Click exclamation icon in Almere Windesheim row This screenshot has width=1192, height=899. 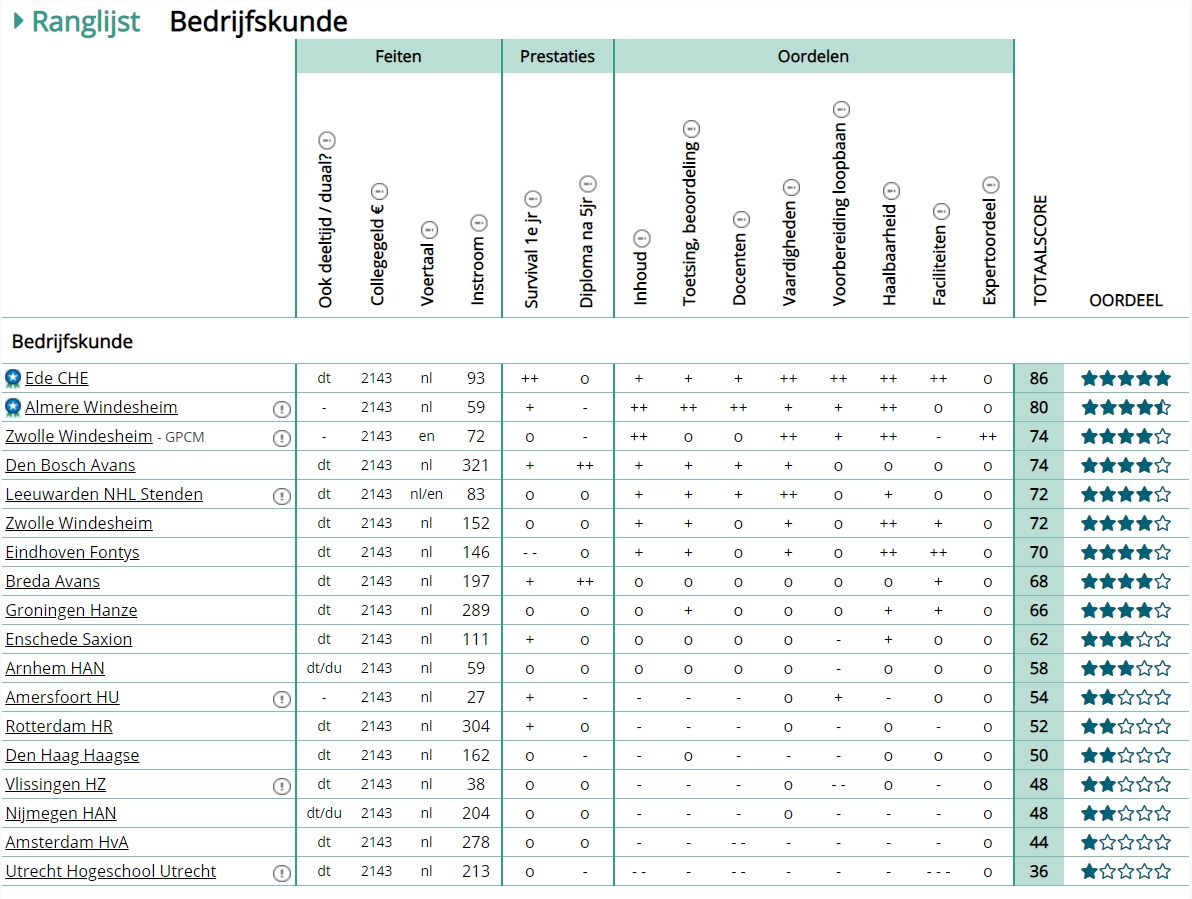pyautogui.click(x=281, y=409)
